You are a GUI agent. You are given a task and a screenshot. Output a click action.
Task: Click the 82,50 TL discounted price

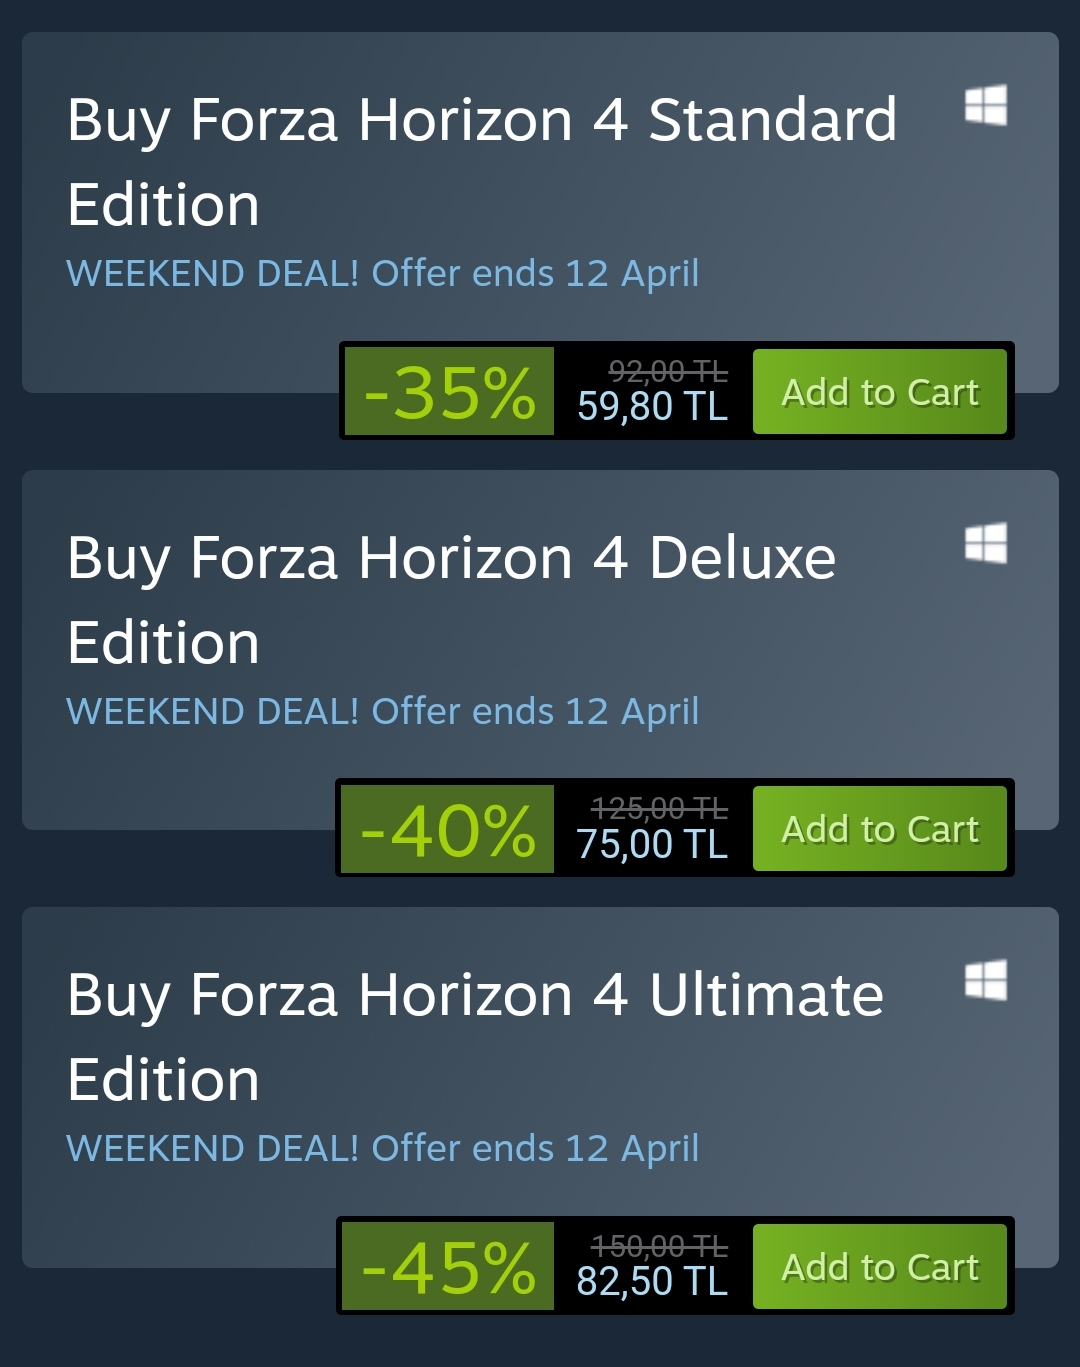coord(652,1281)
